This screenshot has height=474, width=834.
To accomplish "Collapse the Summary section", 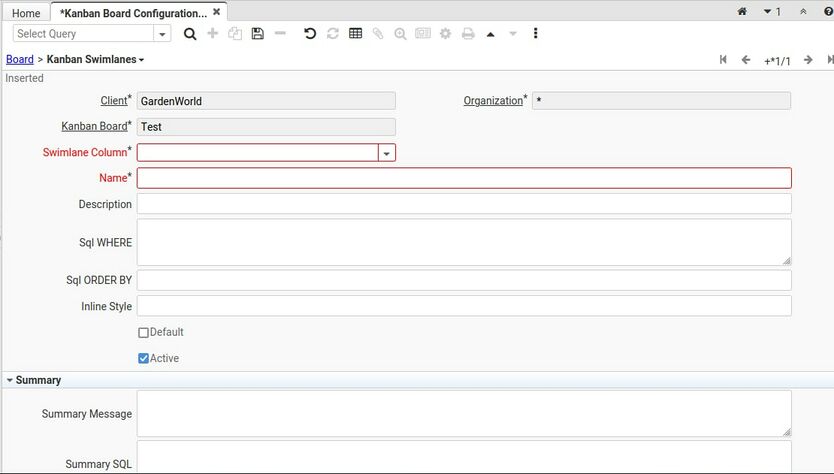I will tap(10, 380).
